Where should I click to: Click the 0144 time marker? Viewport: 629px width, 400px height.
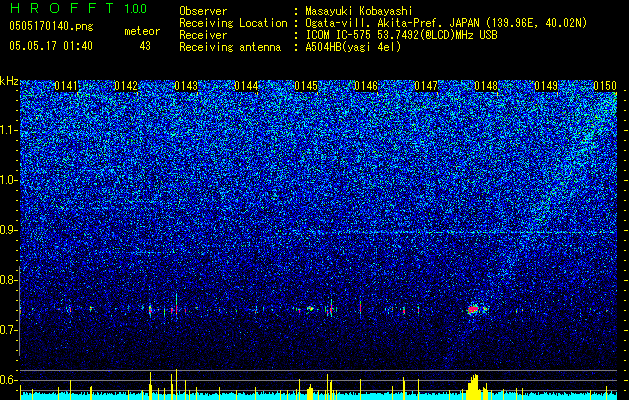click(x=246, y=86)
